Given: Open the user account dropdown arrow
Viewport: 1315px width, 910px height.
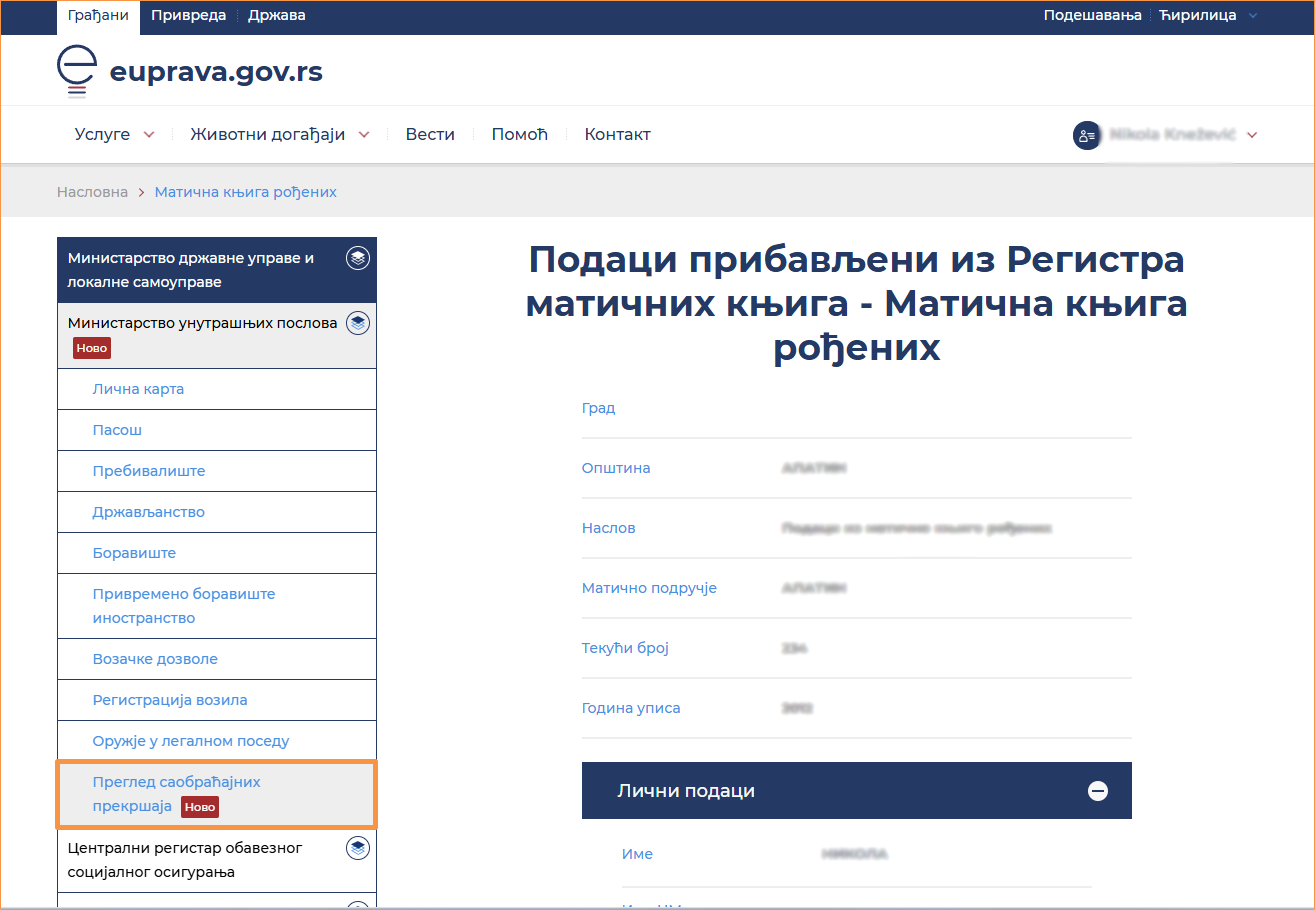Looking at the screenshot, I should pyautogui.click(x=1252, y=135).
